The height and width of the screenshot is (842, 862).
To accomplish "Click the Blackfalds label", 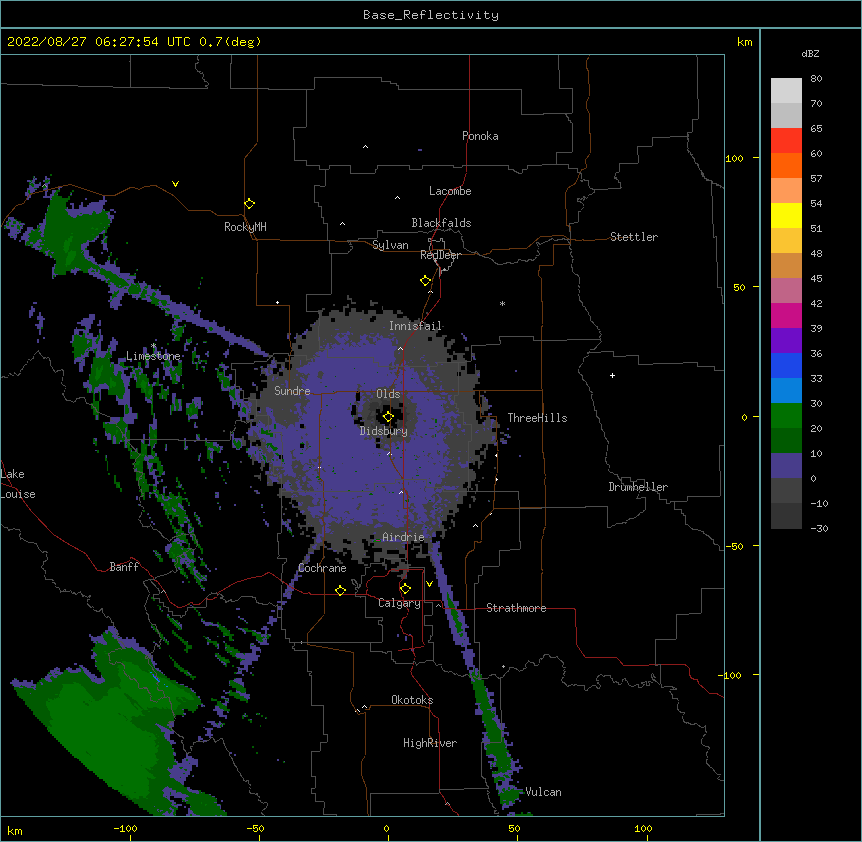I will coord(441,223).
